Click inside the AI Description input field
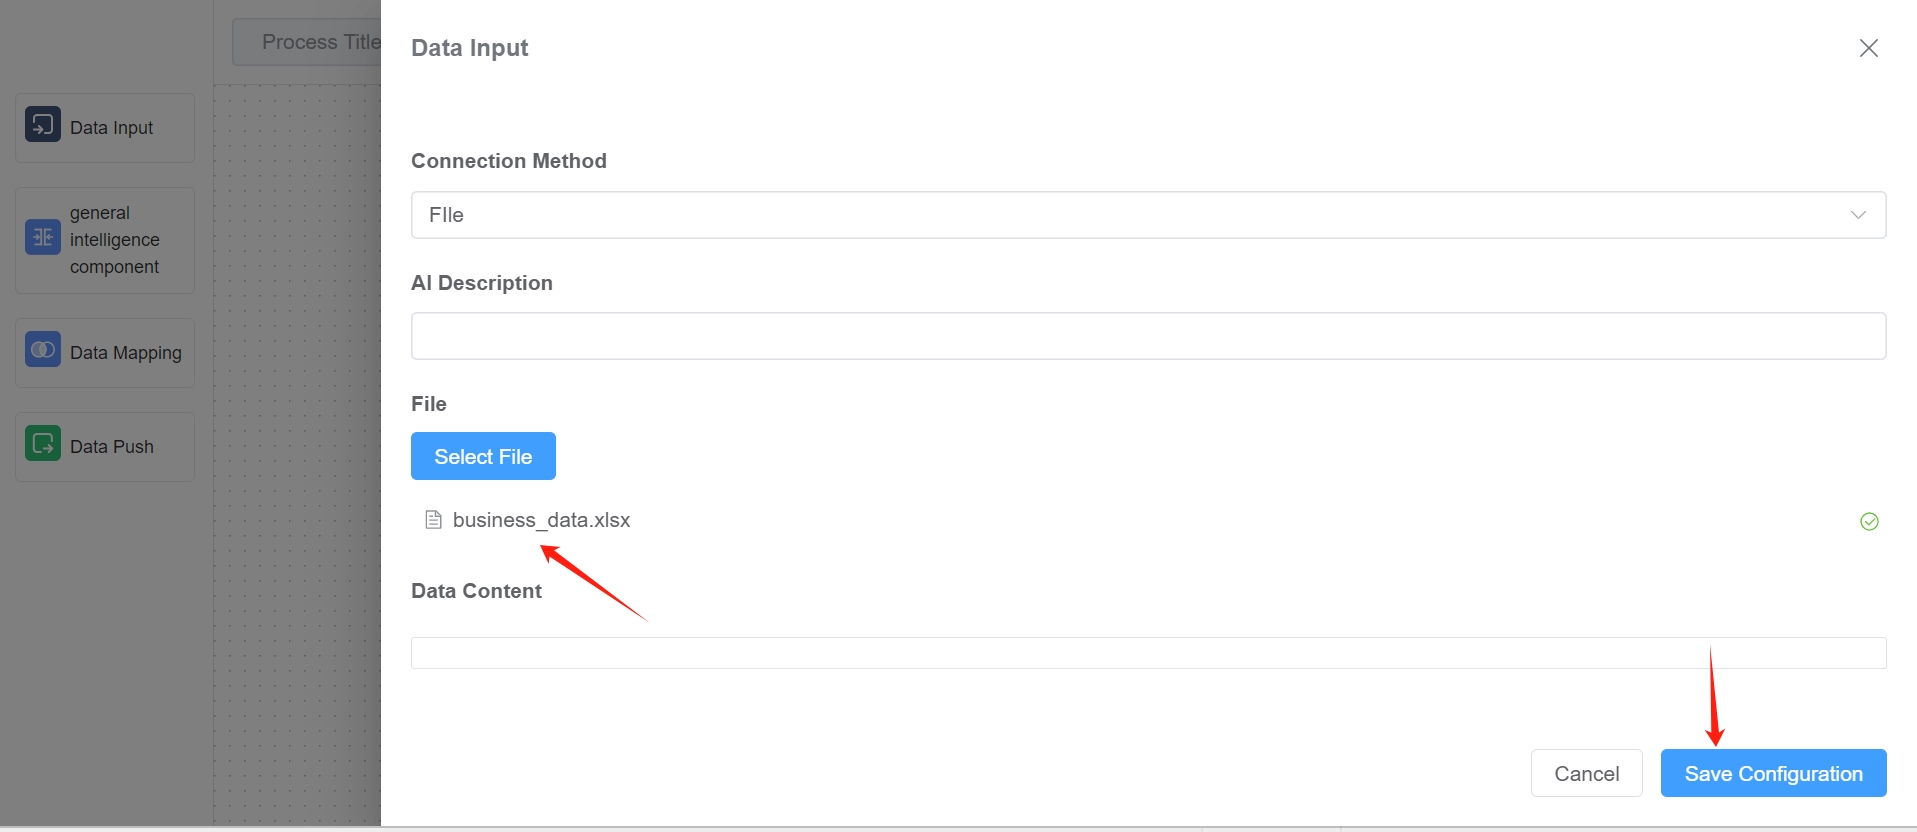1917x832 pixels. (x=1147, y=336)
